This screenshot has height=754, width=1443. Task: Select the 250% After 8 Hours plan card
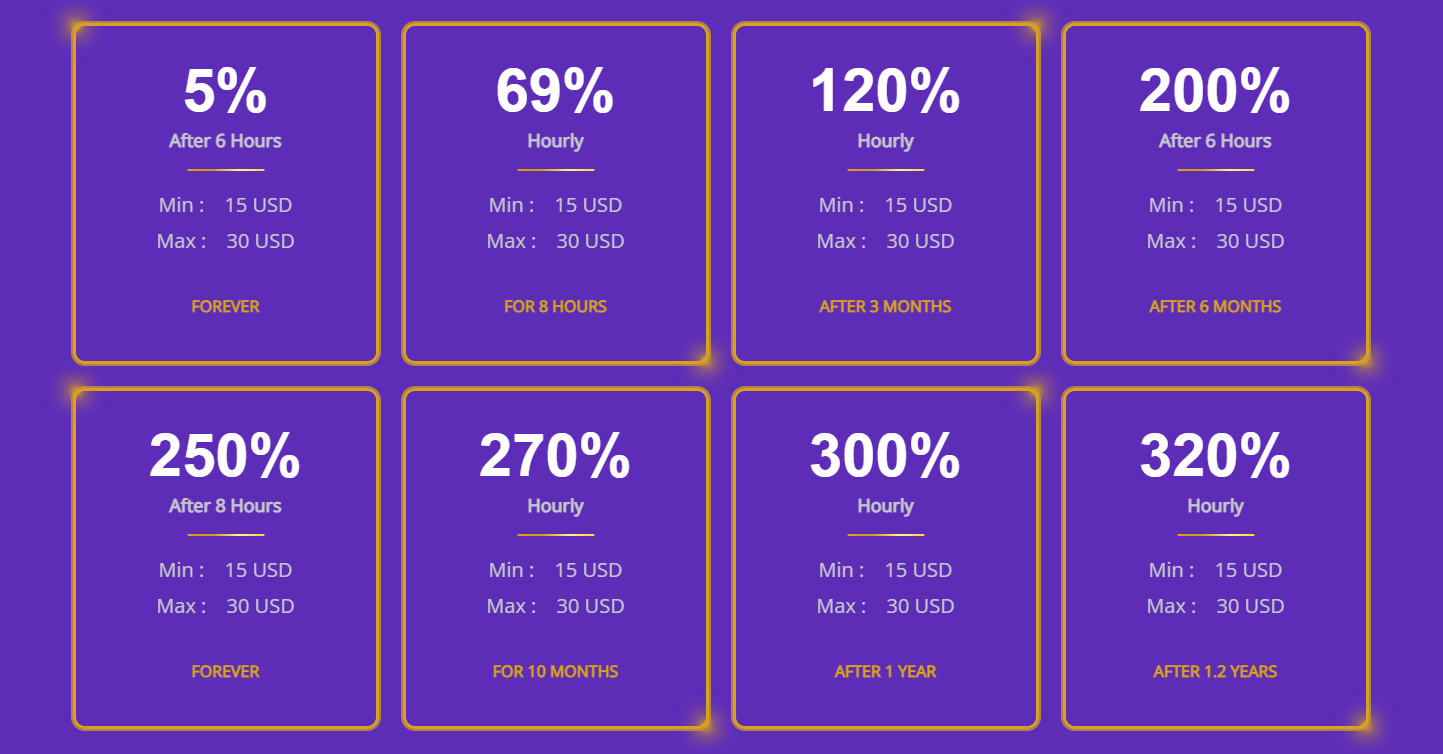click(225, 558)
